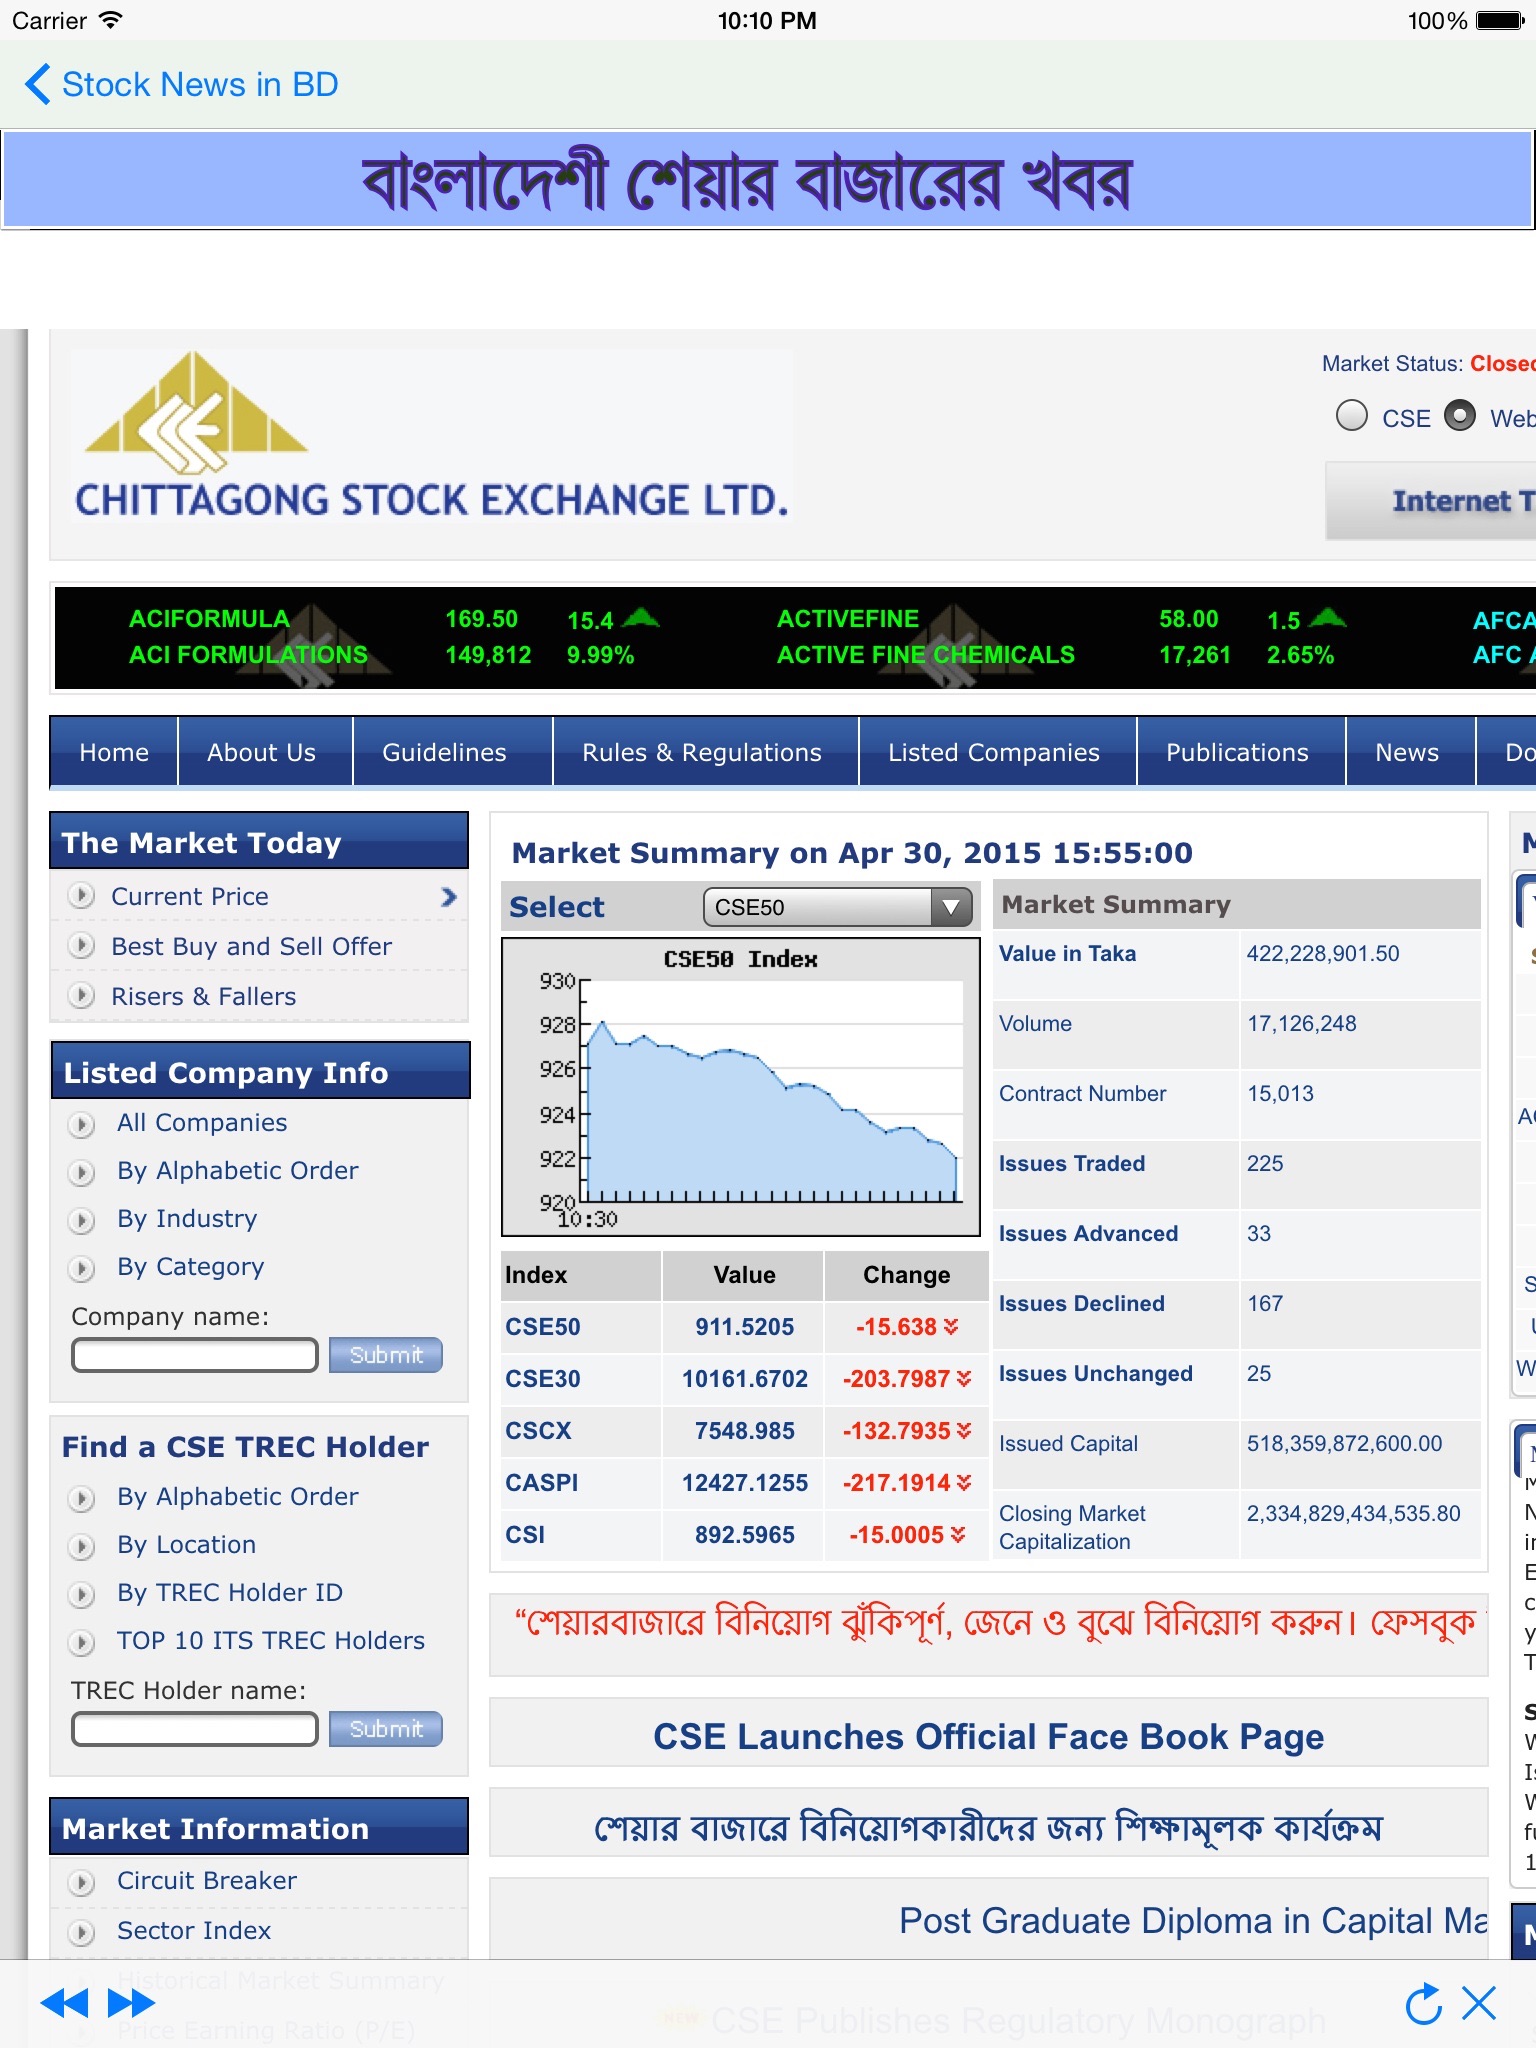Open the CSE50 index dropdown
The image size is (1536, 2048).
click(x=839, y=907)
